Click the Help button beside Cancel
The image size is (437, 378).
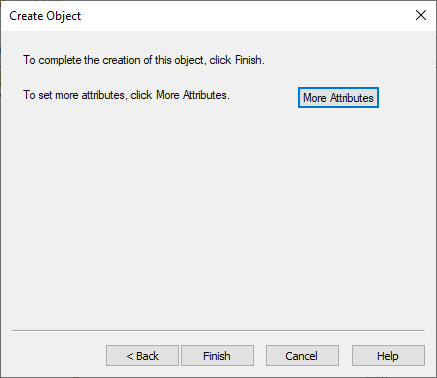coord(388,356)
